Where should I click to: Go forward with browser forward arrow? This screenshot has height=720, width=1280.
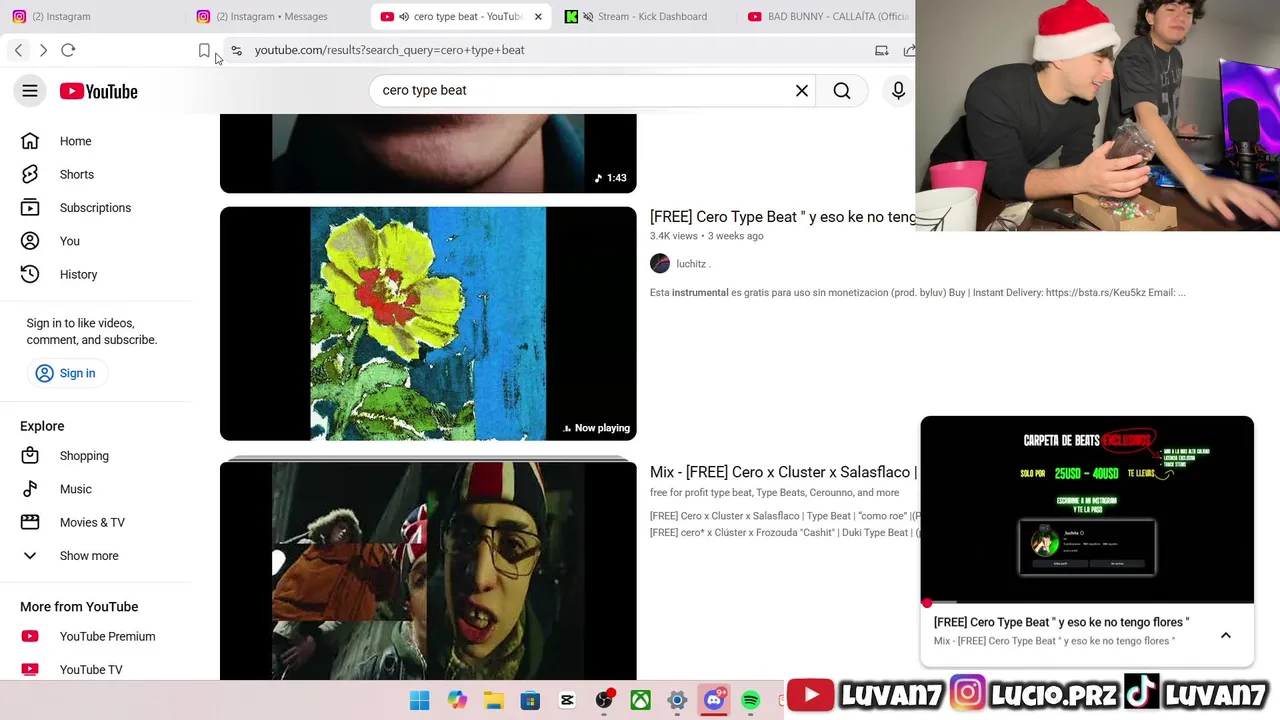point(43,50)
